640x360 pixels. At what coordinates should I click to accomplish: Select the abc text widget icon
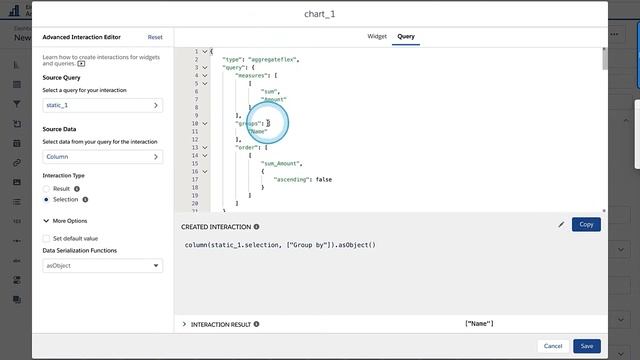(x=17, y=260)
